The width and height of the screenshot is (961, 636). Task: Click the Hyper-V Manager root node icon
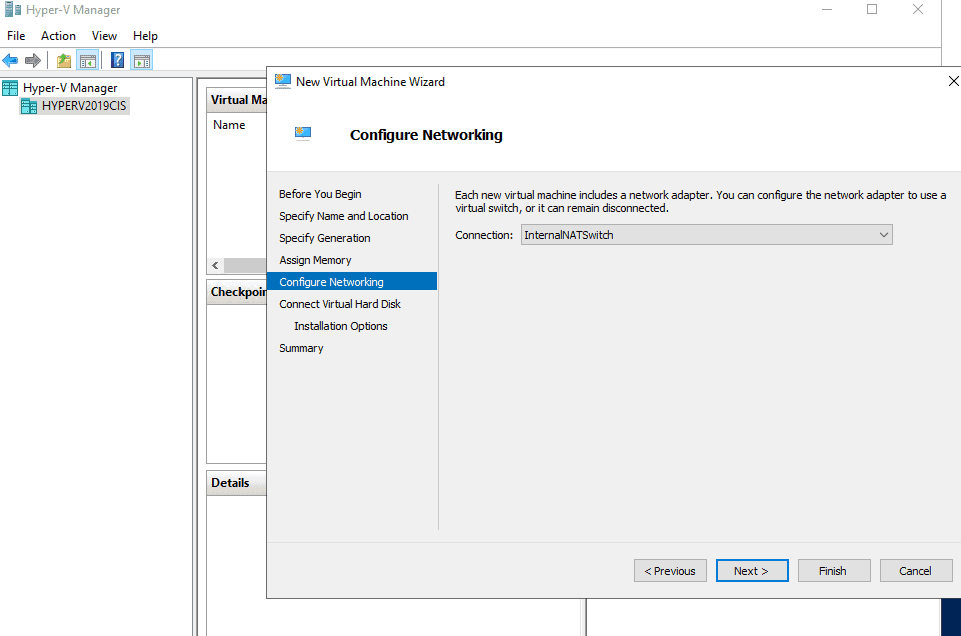(x=10, y=87)
